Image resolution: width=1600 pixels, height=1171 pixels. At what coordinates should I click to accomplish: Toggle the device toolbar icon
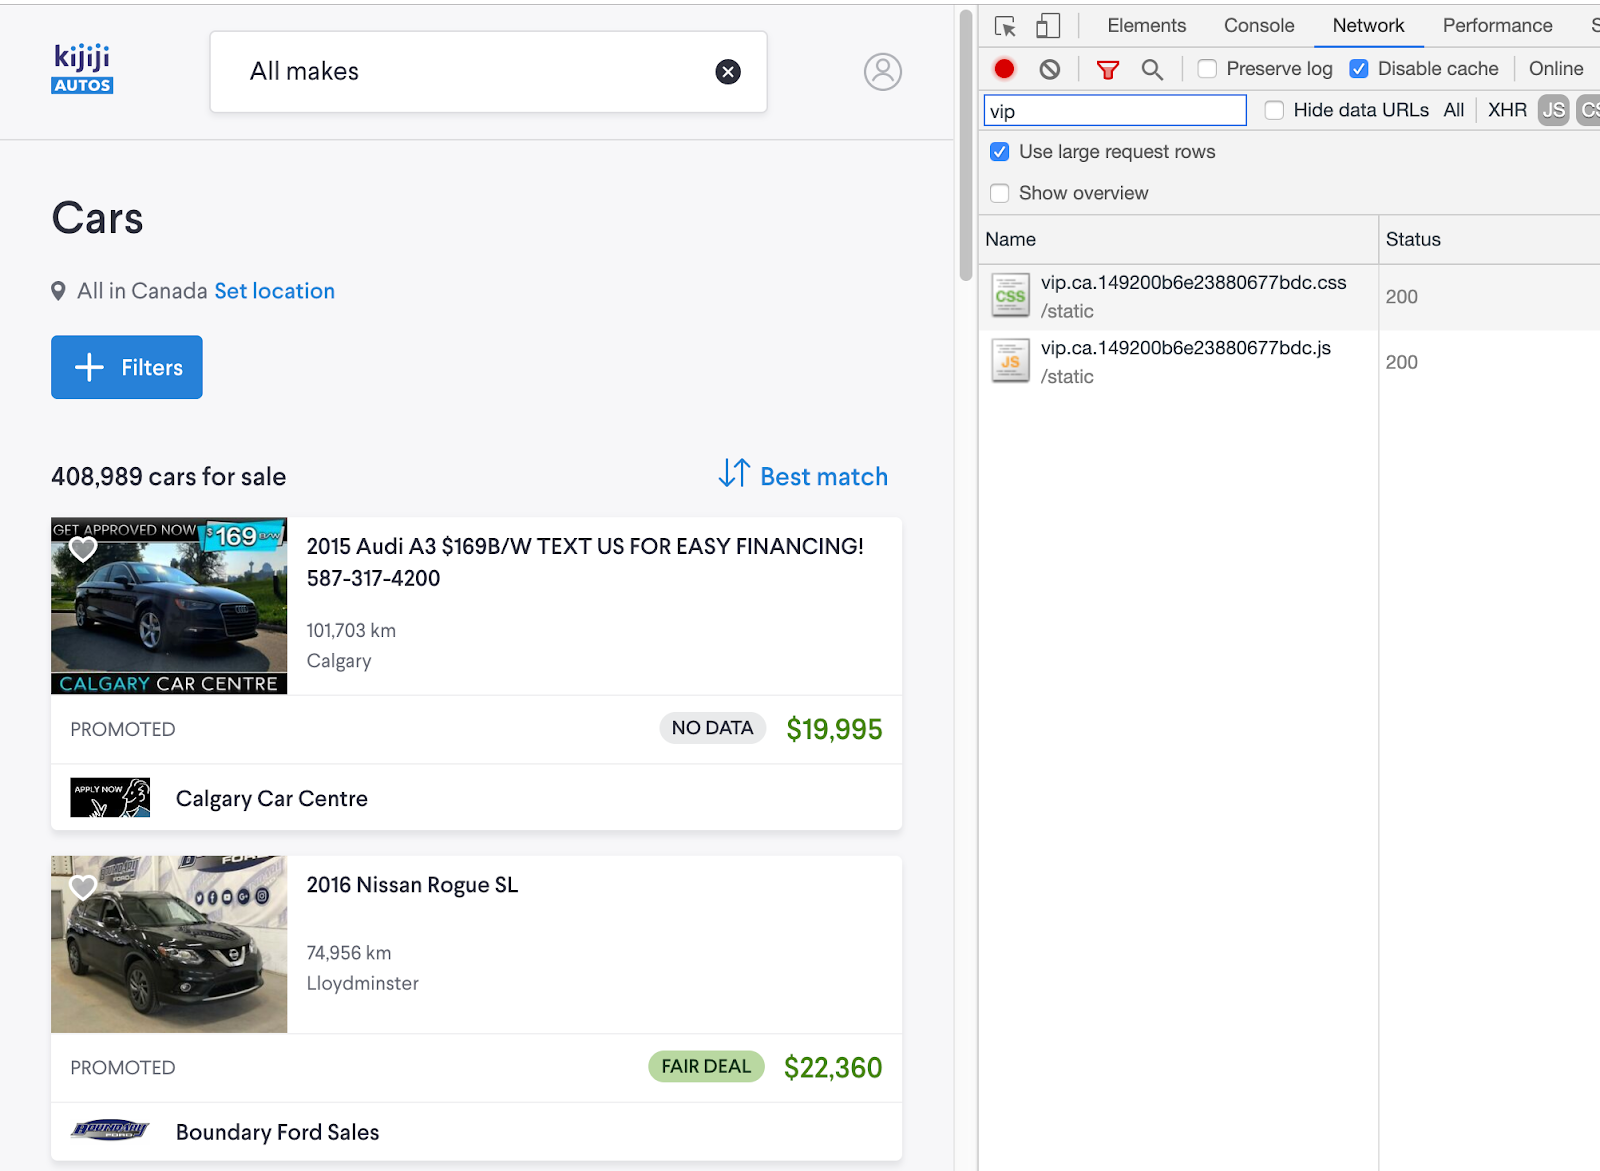coord(1048,26)
